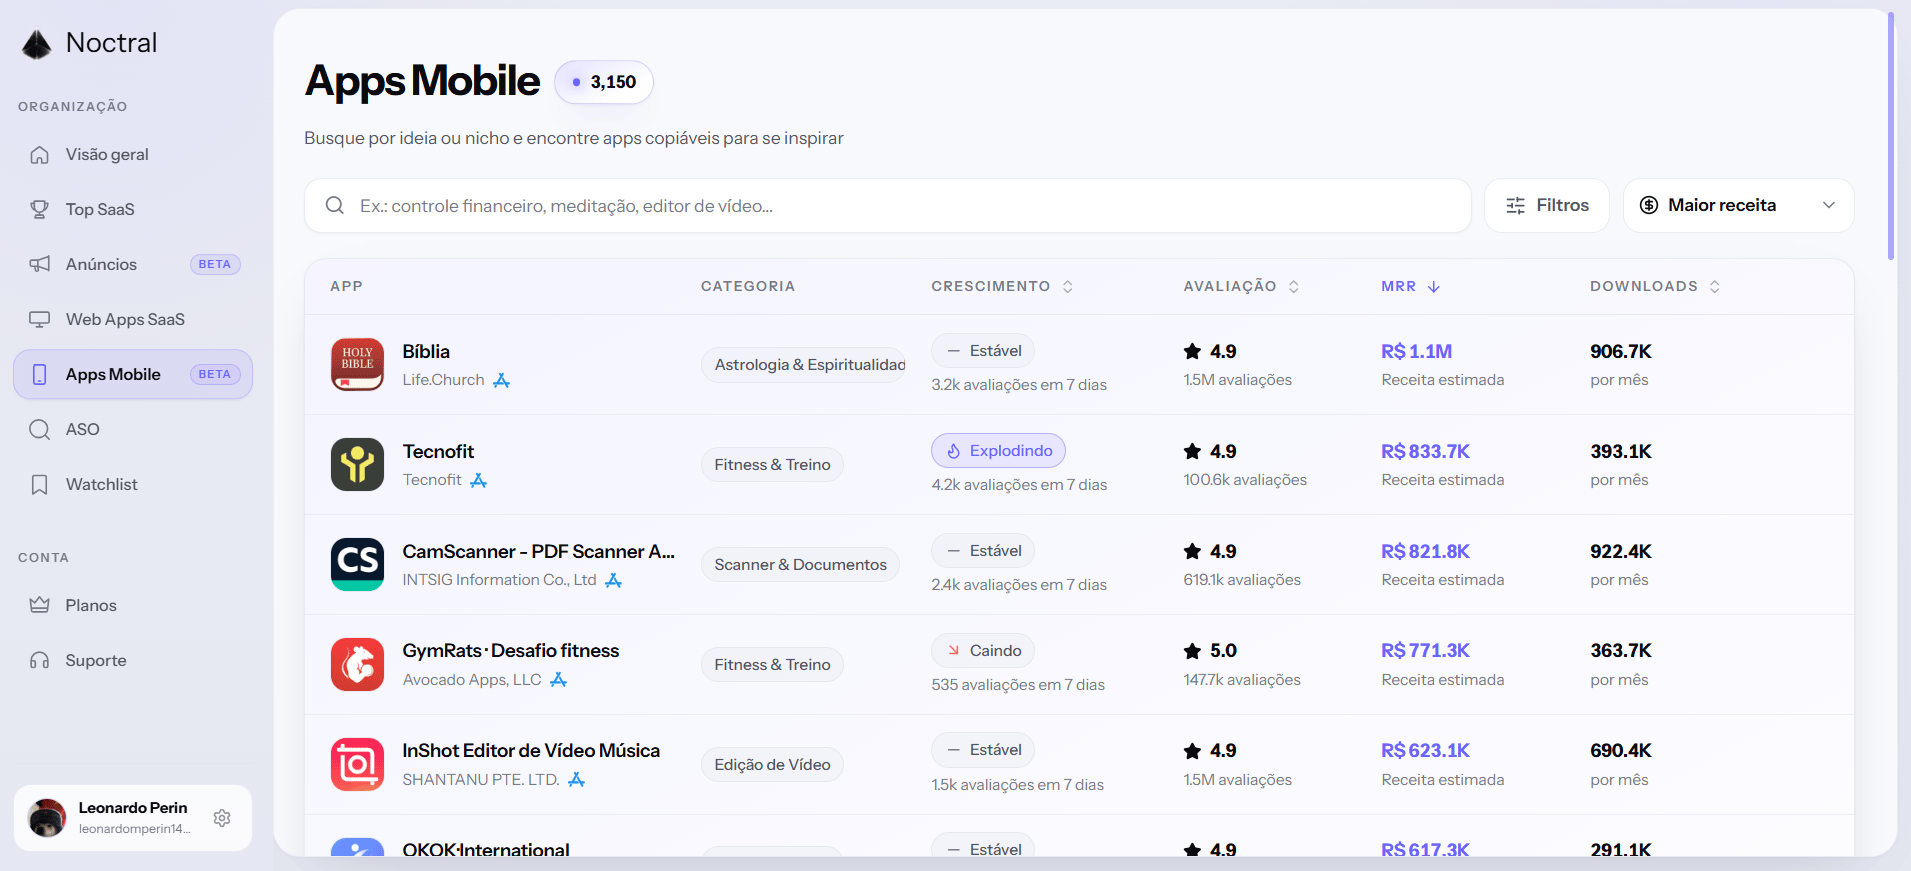Sort table by Downloads column
1911x871 pixels.
point(1655,287)
